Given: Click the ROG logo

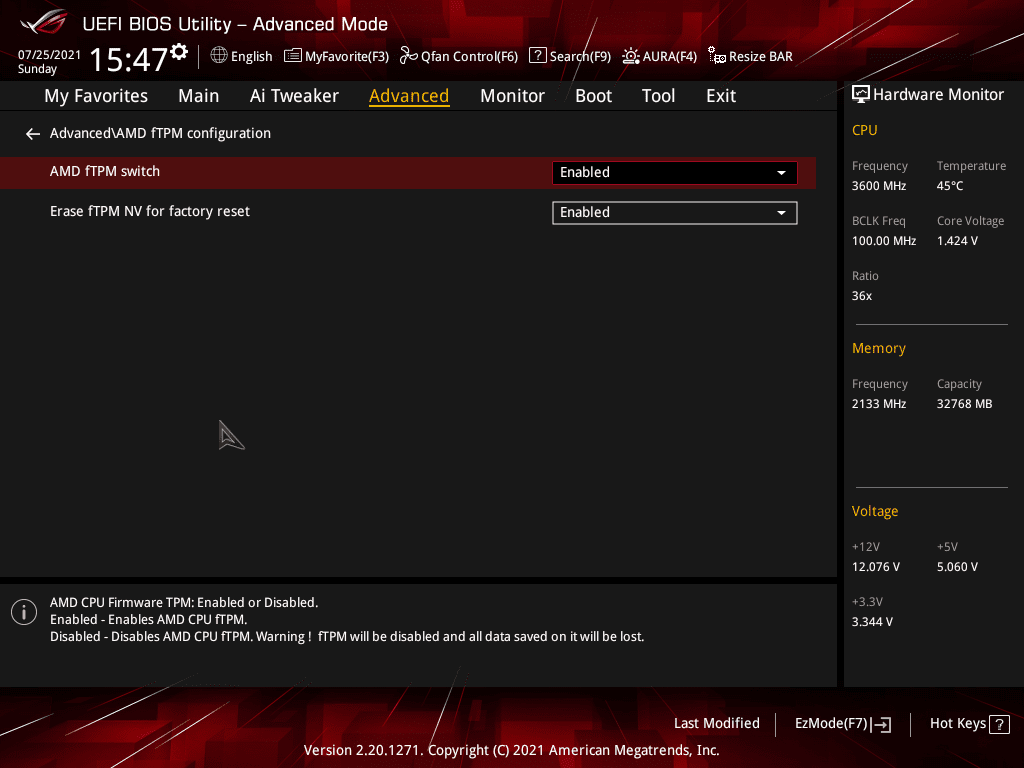Looking at the screenshot, I should point(43,23).
